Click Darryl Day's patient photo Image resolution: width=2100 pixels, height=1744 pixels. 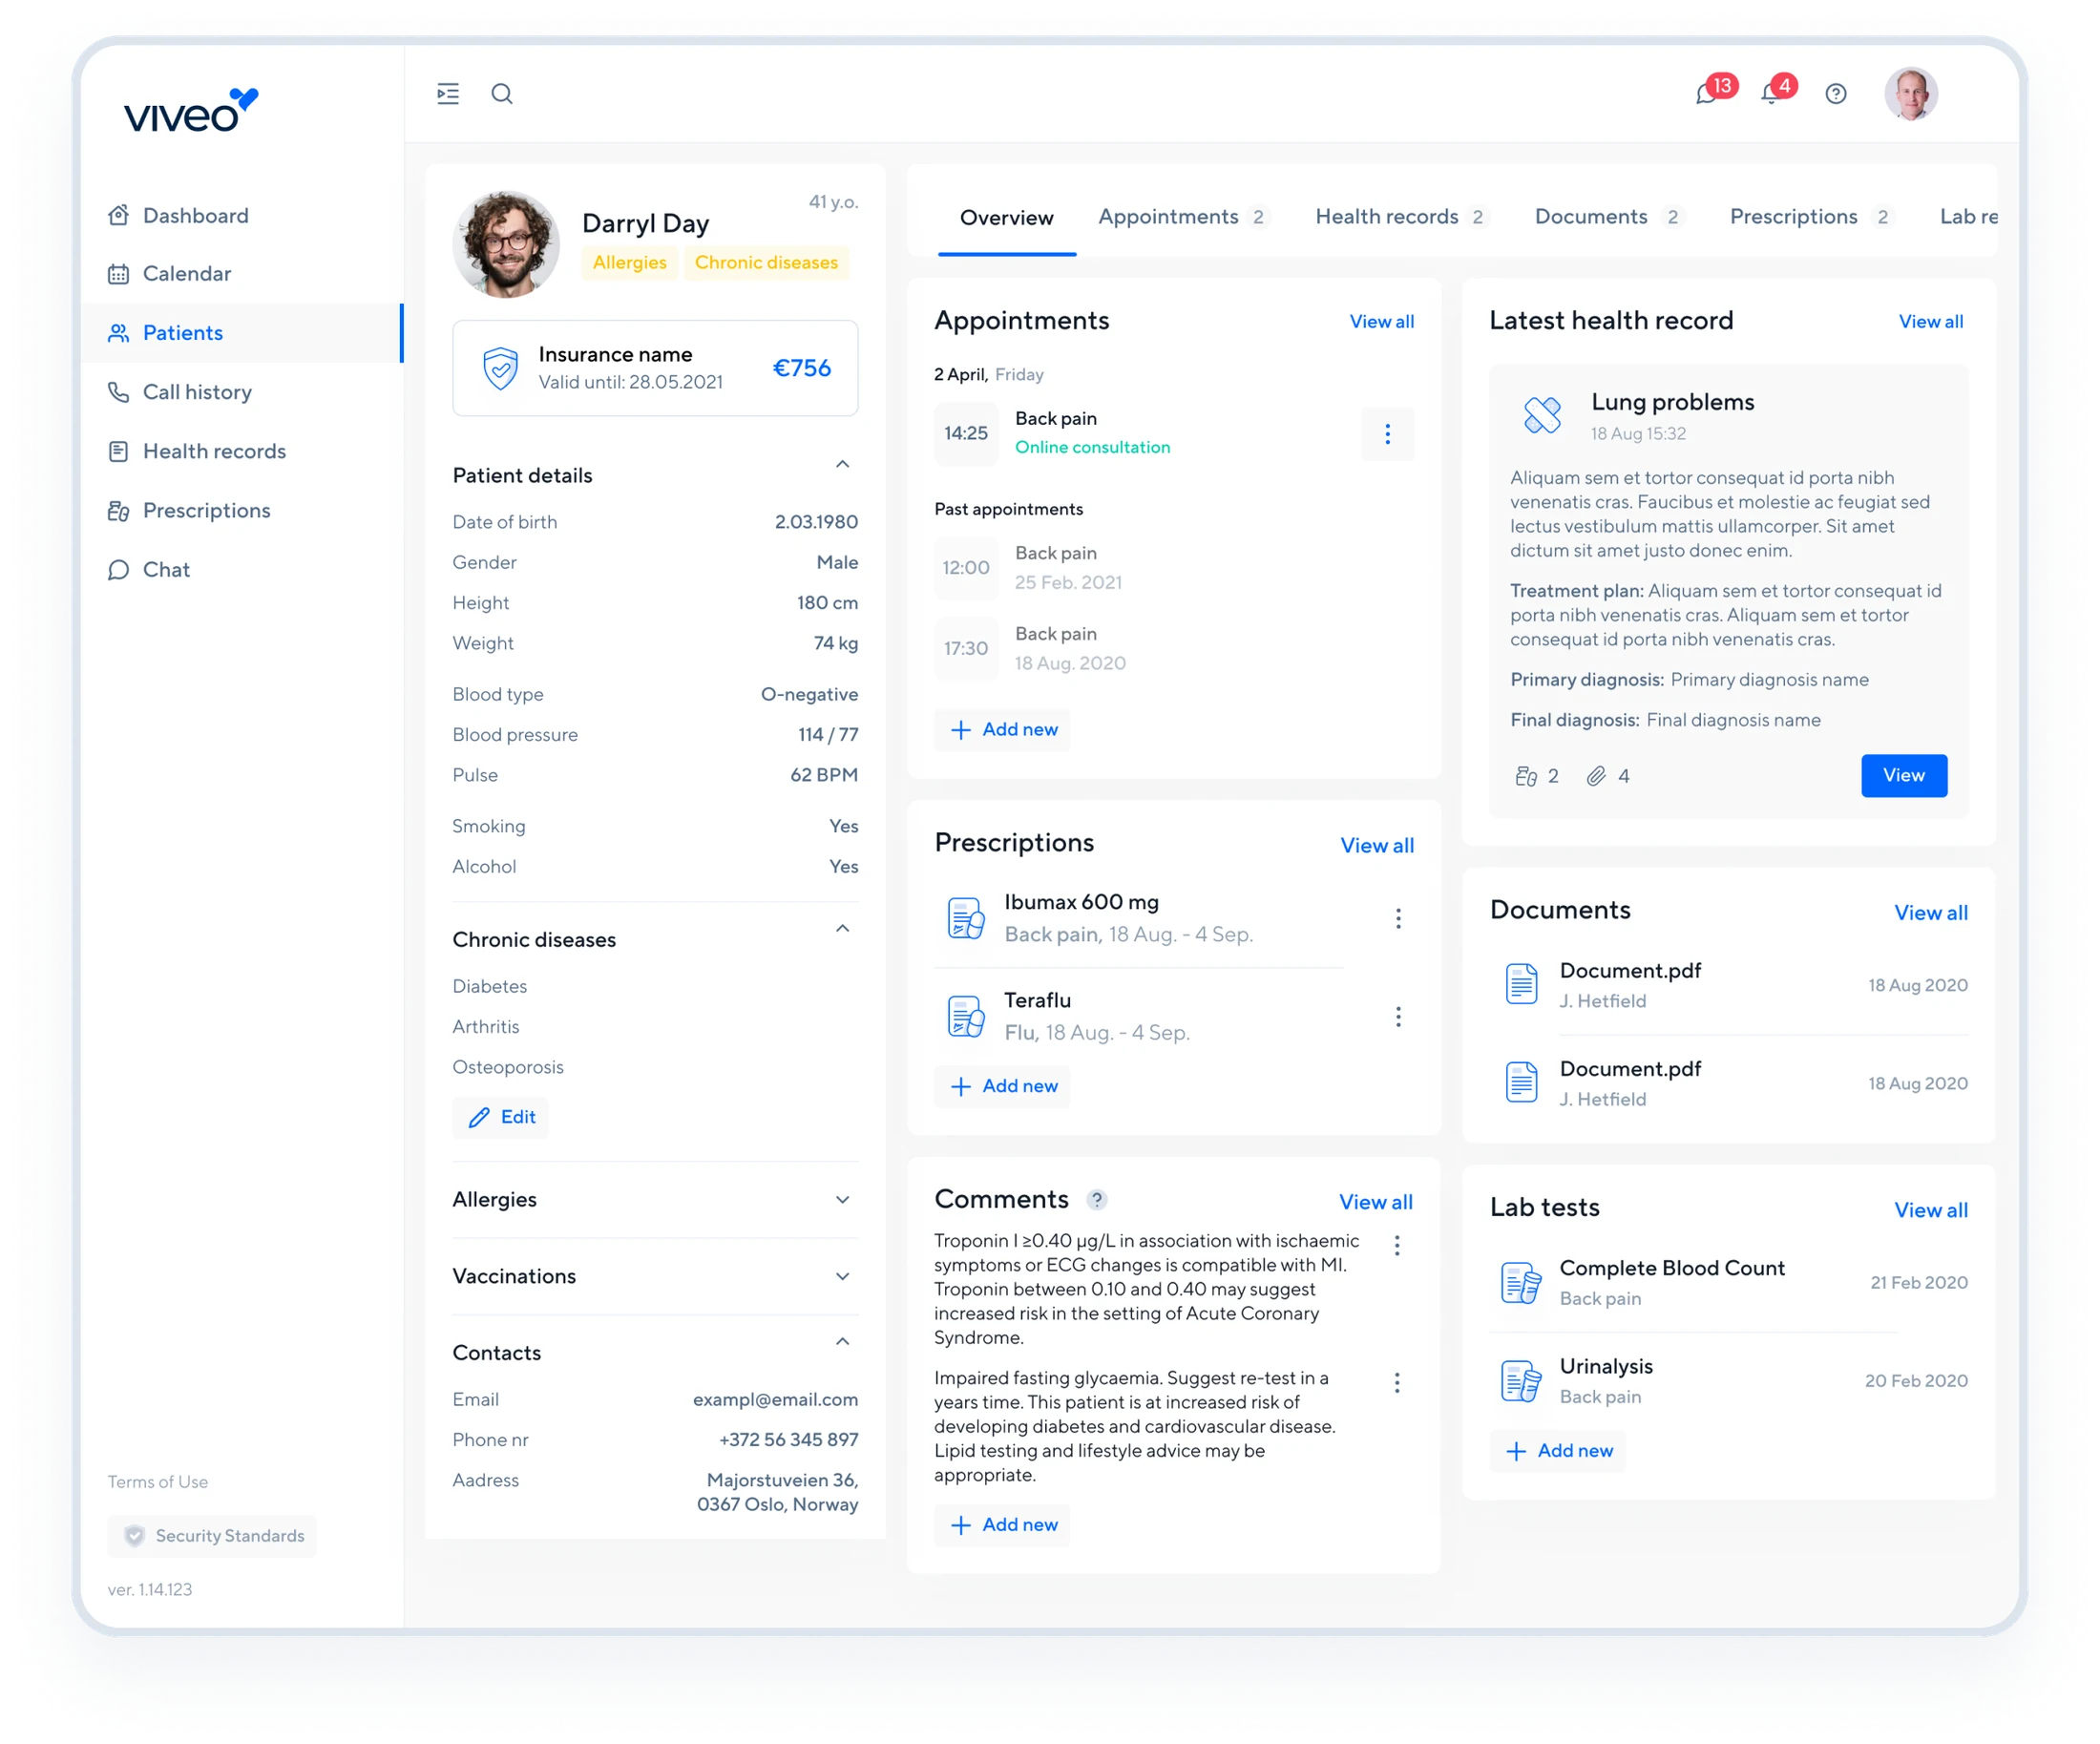tap(506, 244)
